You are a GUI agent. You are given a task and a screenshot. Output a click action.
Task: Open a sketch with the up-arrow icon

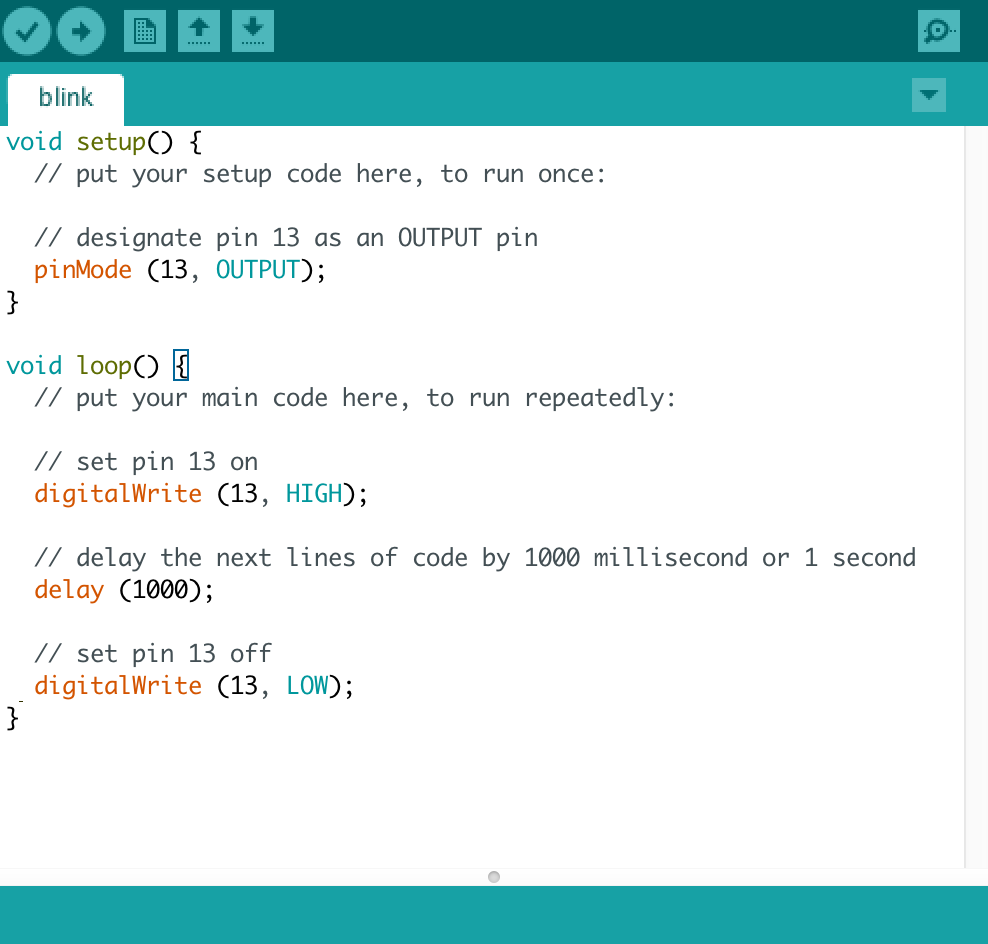coord(199,31)
